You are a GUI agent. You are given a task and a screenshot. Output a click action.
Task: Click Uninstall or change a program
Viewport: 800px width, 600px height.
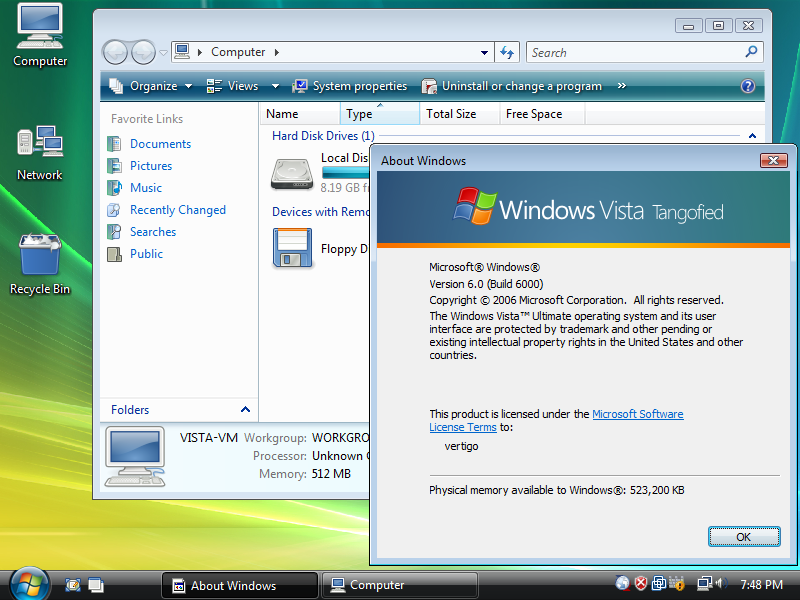tap(512, 86)
